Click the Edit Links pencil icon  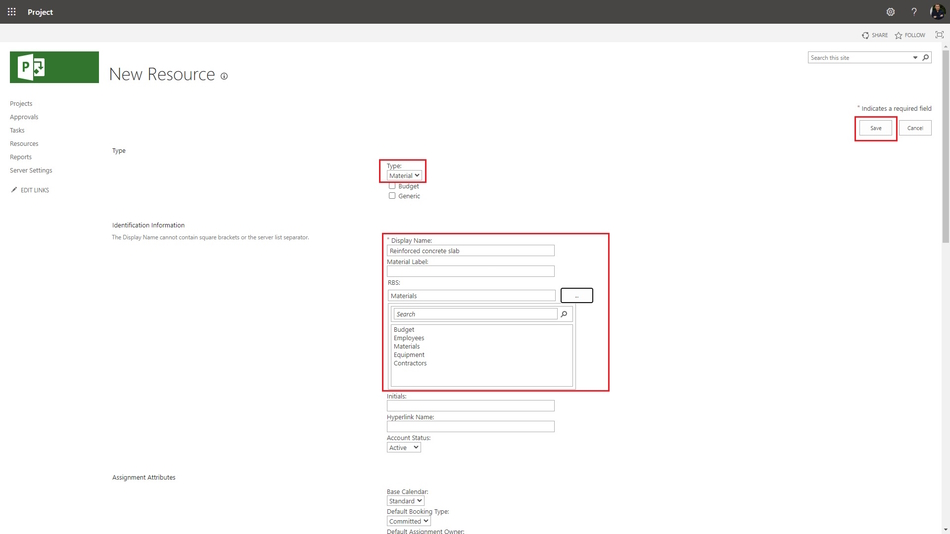coord(14,190)
